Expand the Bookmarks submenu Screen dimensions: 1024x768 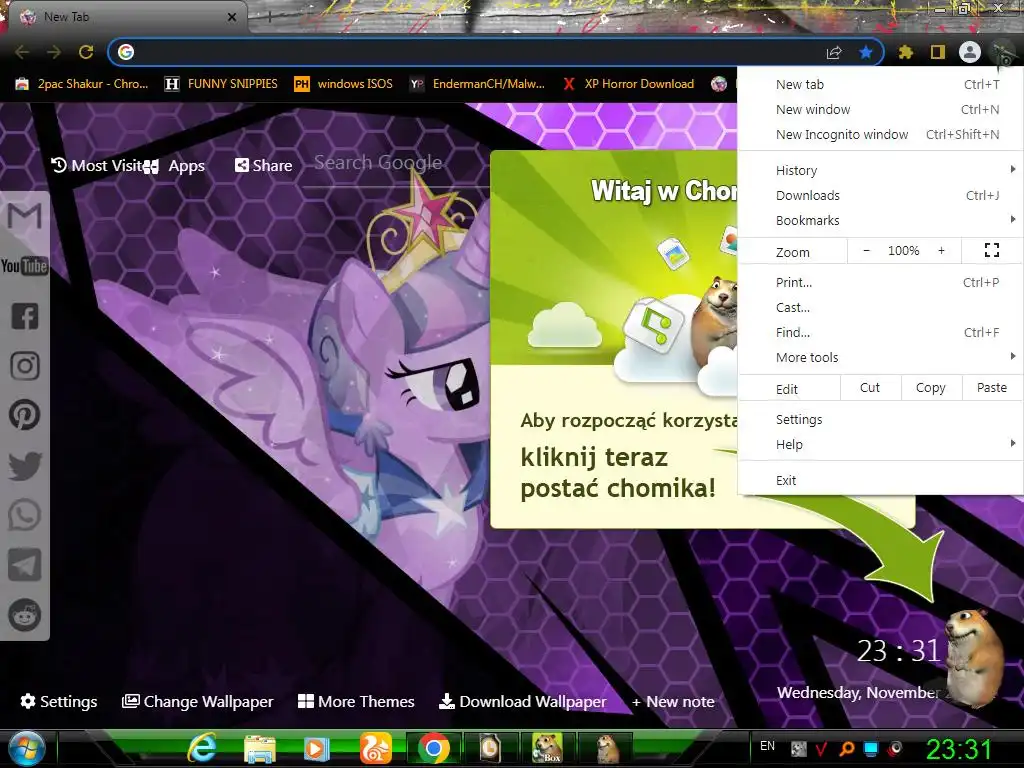(x=880, y=220)
